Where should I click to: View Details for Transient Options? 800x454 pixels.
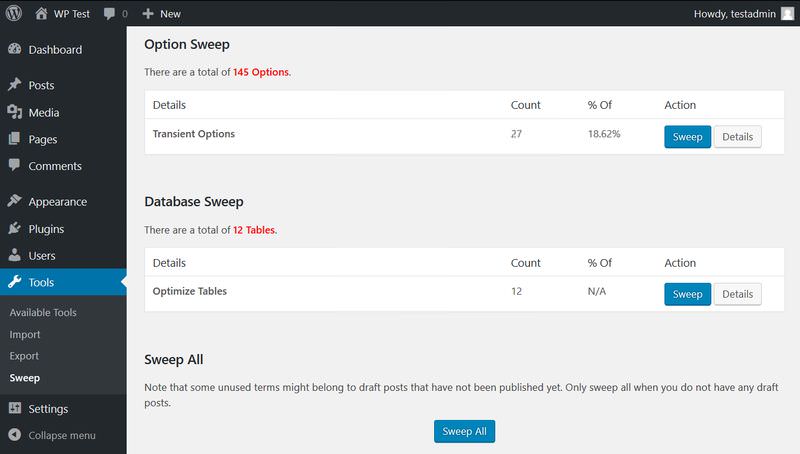[738, 137]
